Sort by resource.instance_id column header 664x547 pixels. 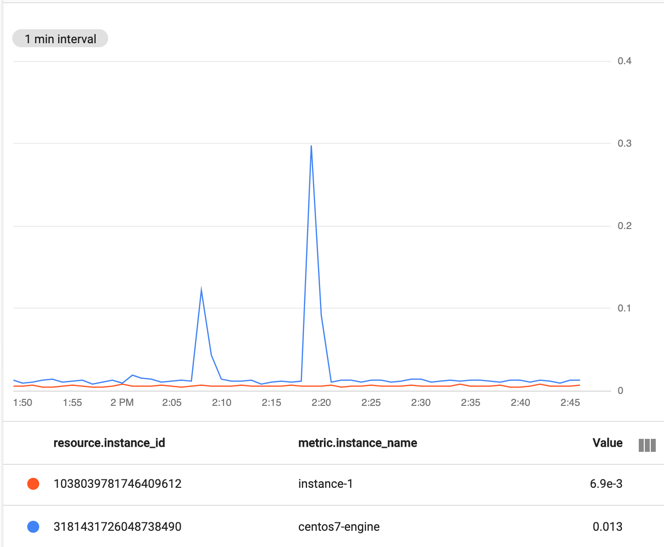point(109,443)
